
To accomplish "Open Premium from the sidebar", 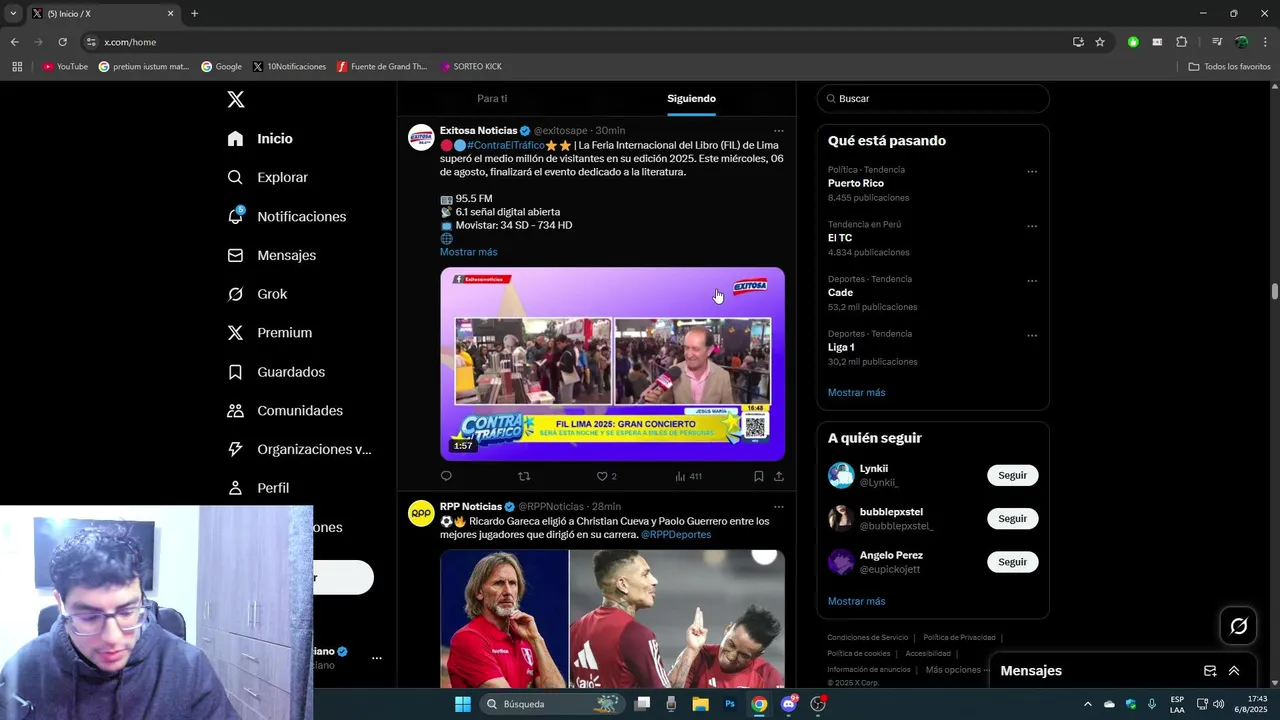I will [x=269, y=333].
